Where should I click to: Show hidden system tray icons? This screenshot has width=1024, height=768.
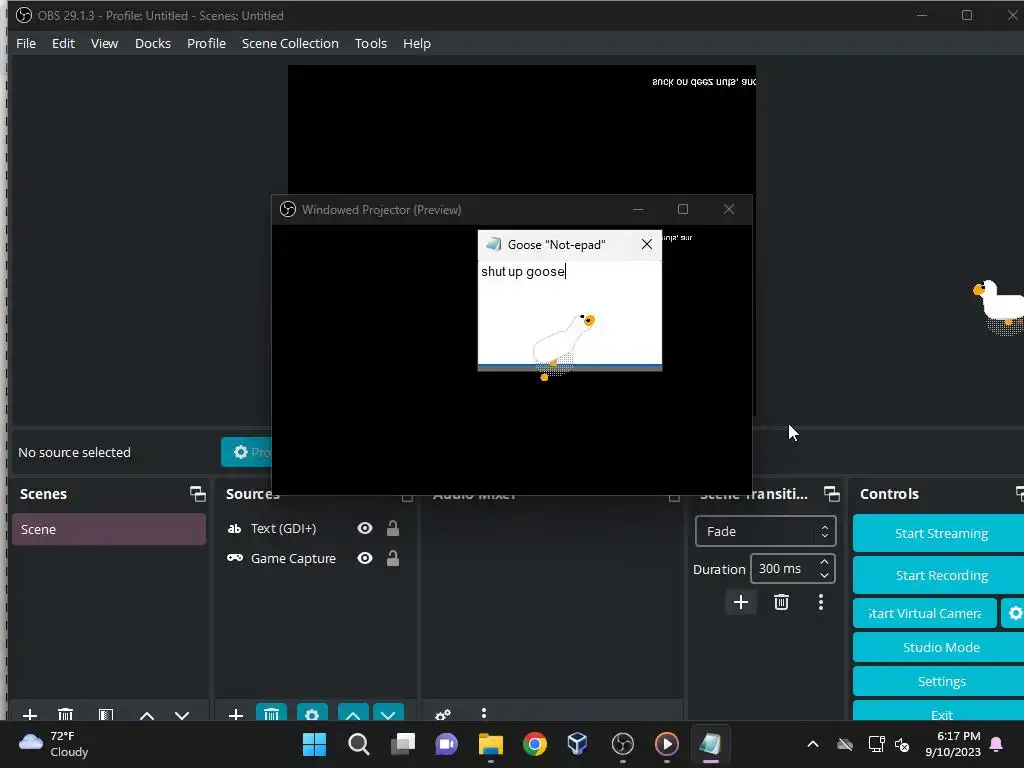813,744
